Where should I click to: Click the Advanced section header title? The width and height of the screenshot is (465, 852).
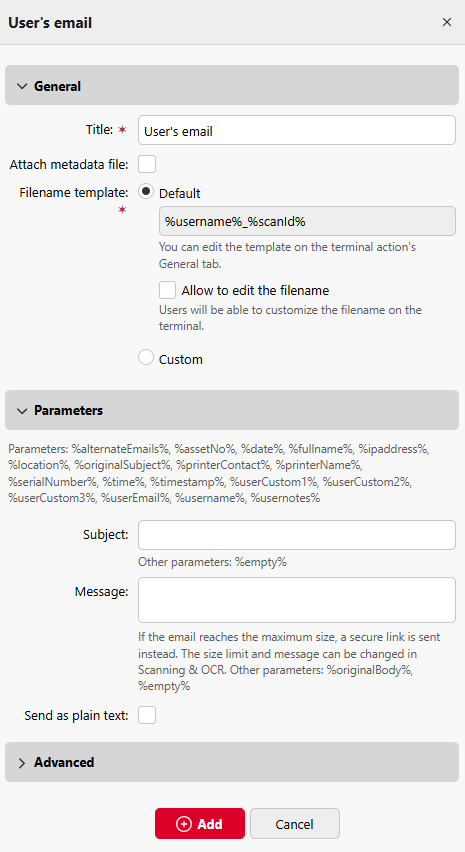coord(64,762)
